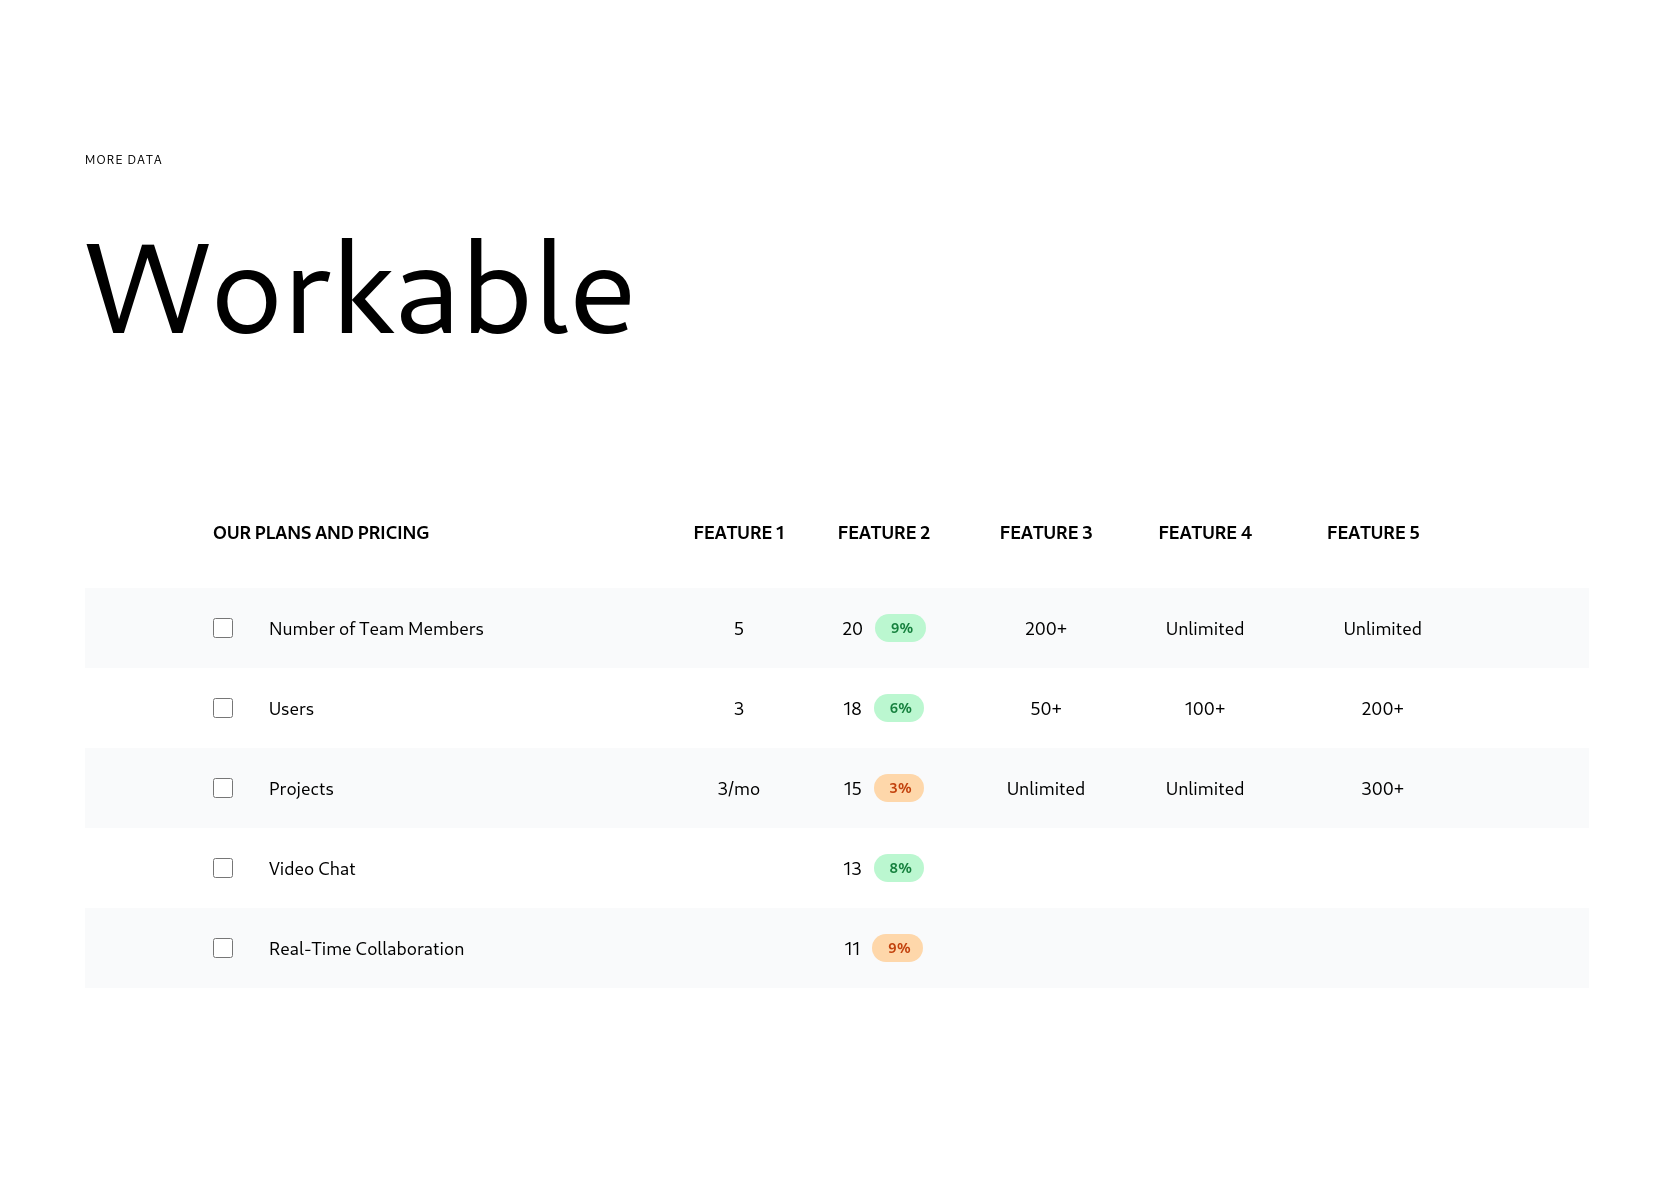This screenshot has width=1673, height=1178.
Task: Click the value '15' in Projects row
Action: (852, 789)
